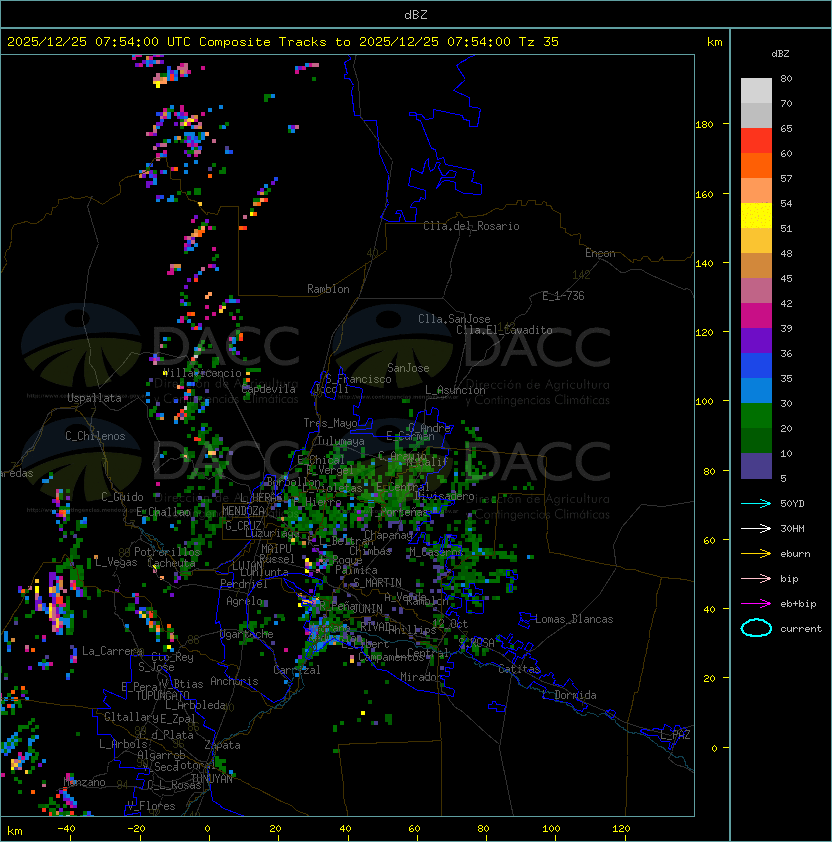This screenshot has width=832, height=842.
Task: Select the 'Clla.del_Rosario' place label
Action: click(471, 226)
